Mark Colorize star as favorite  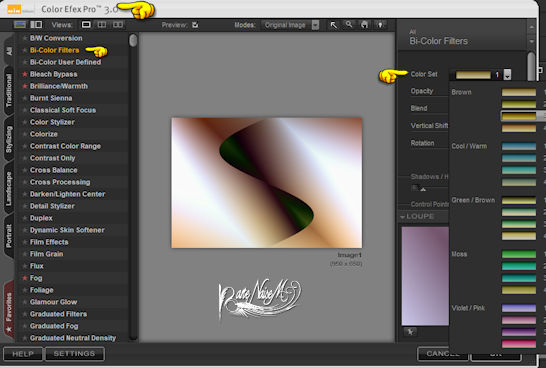click(x=25, y=134)
